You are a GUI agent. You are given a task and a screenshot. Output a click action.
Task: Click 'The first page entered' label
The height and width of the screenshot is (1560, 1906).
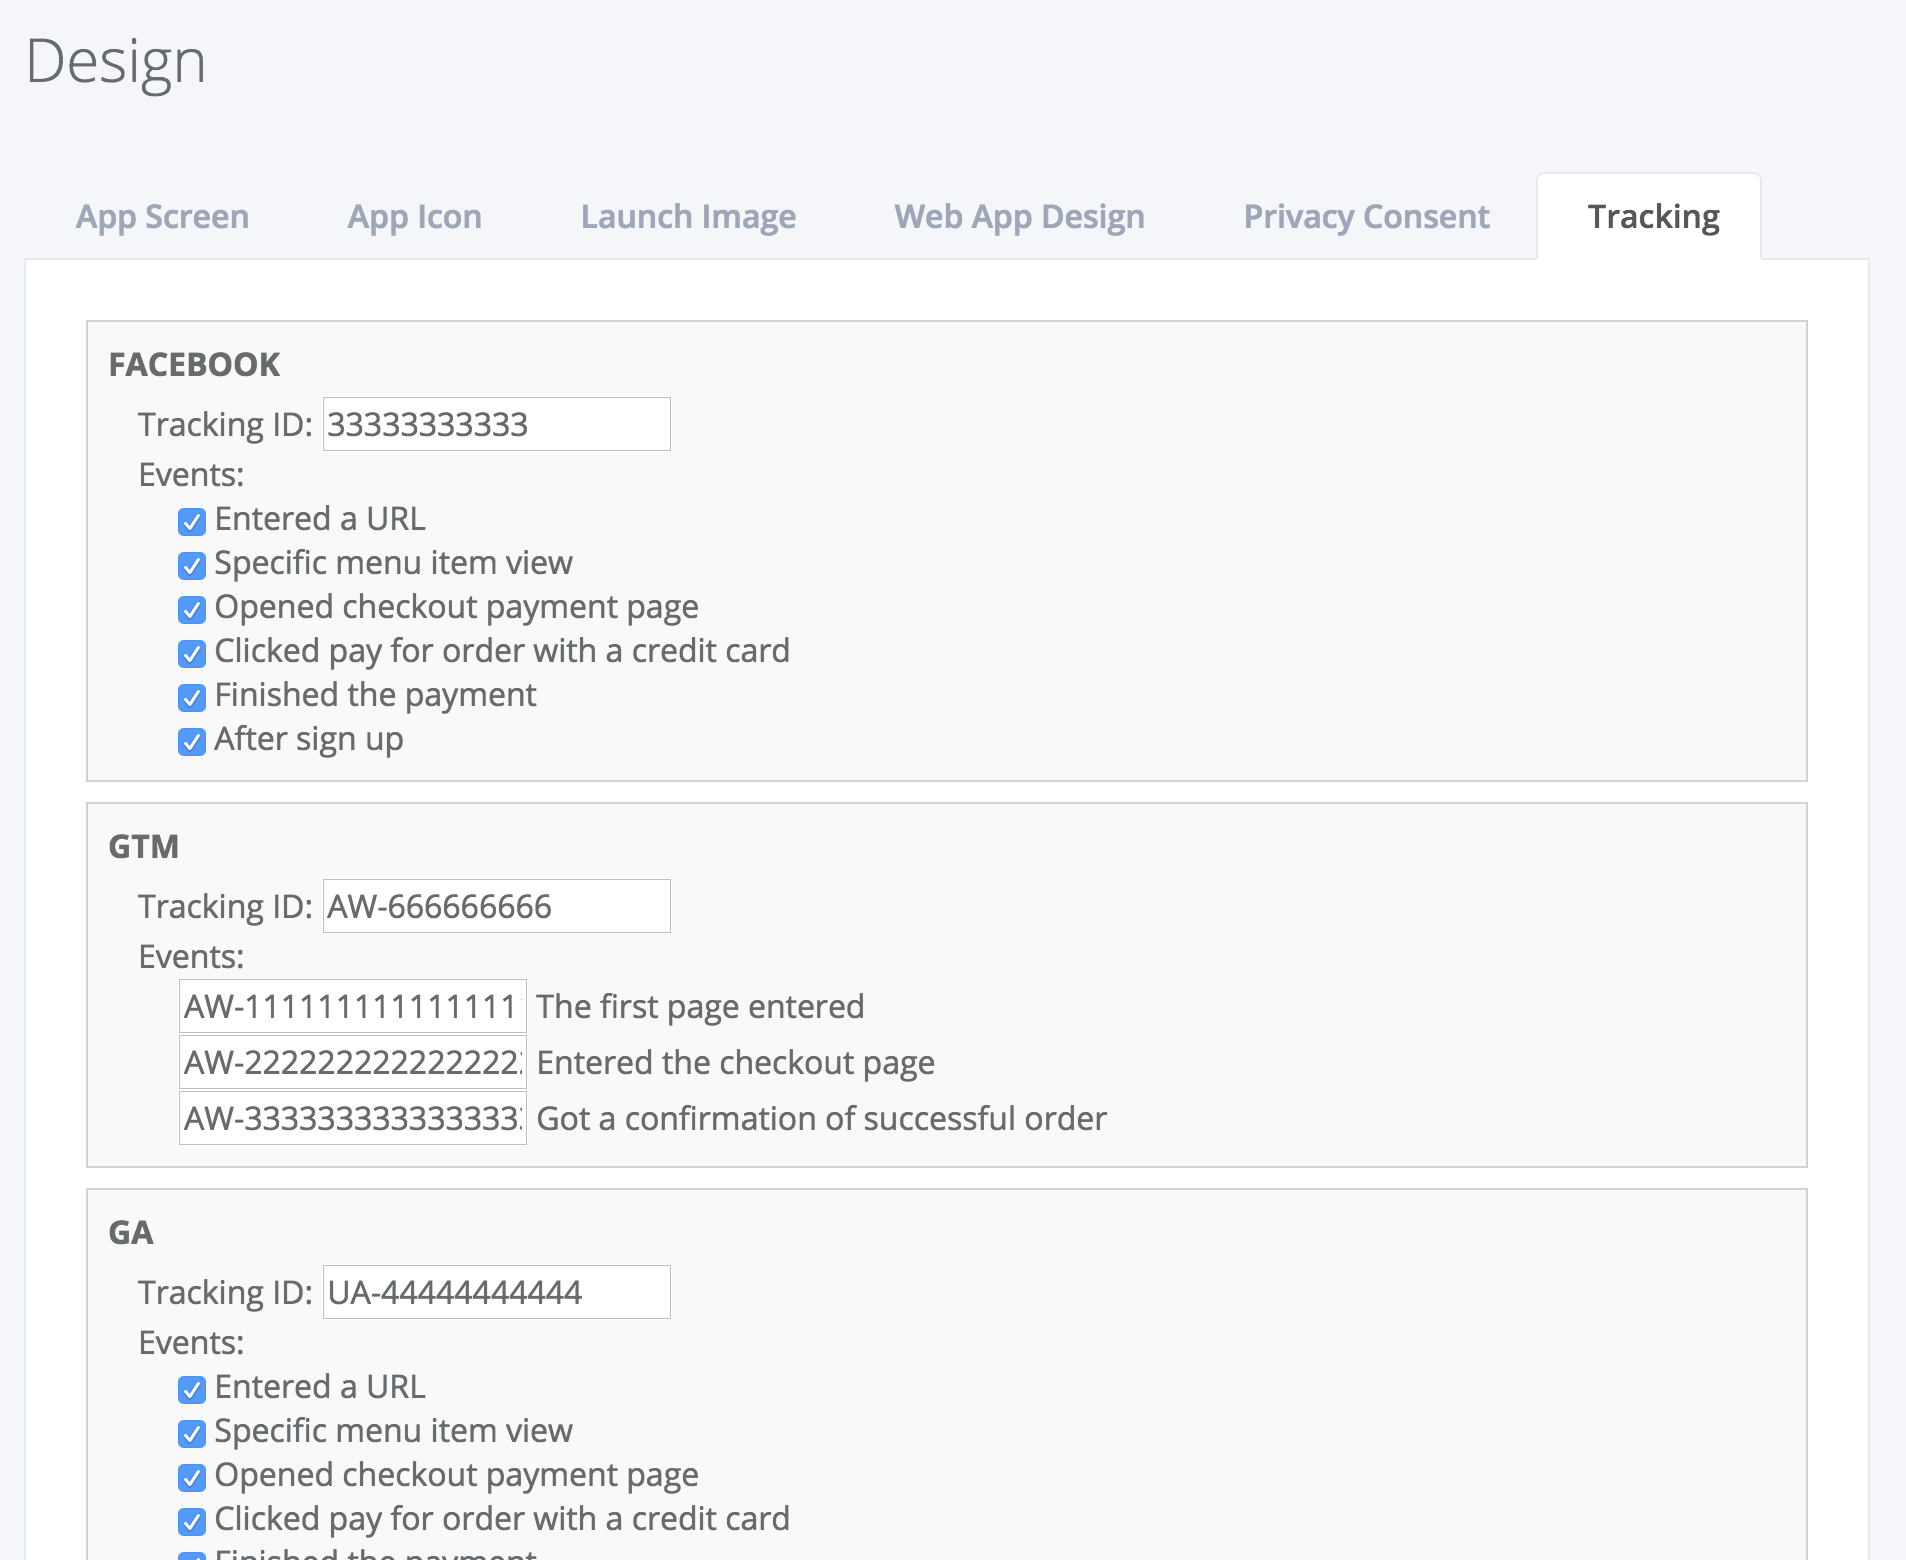point(700,1006)
